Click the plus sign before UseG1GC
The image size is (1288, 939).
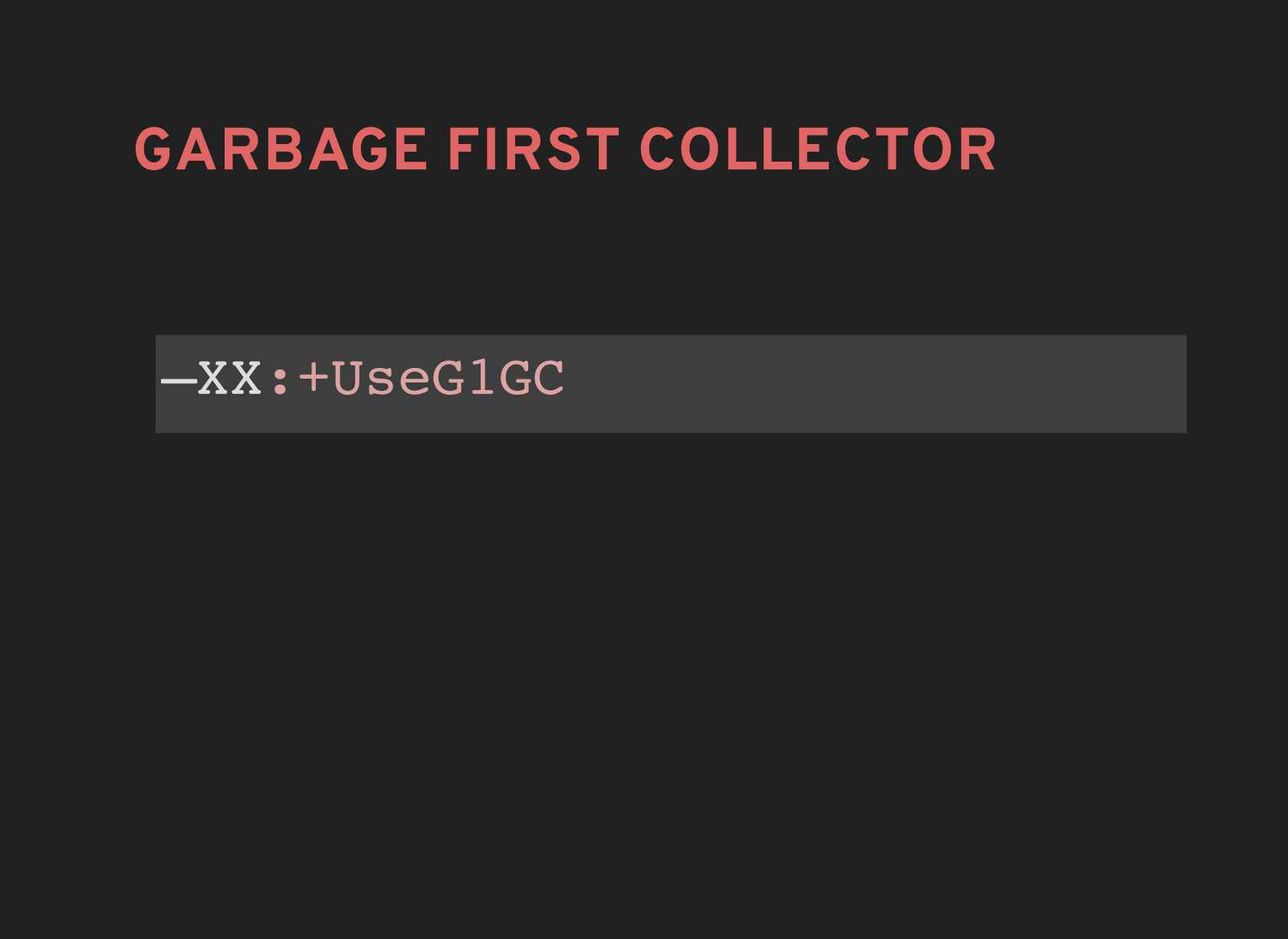click(313, 379)
